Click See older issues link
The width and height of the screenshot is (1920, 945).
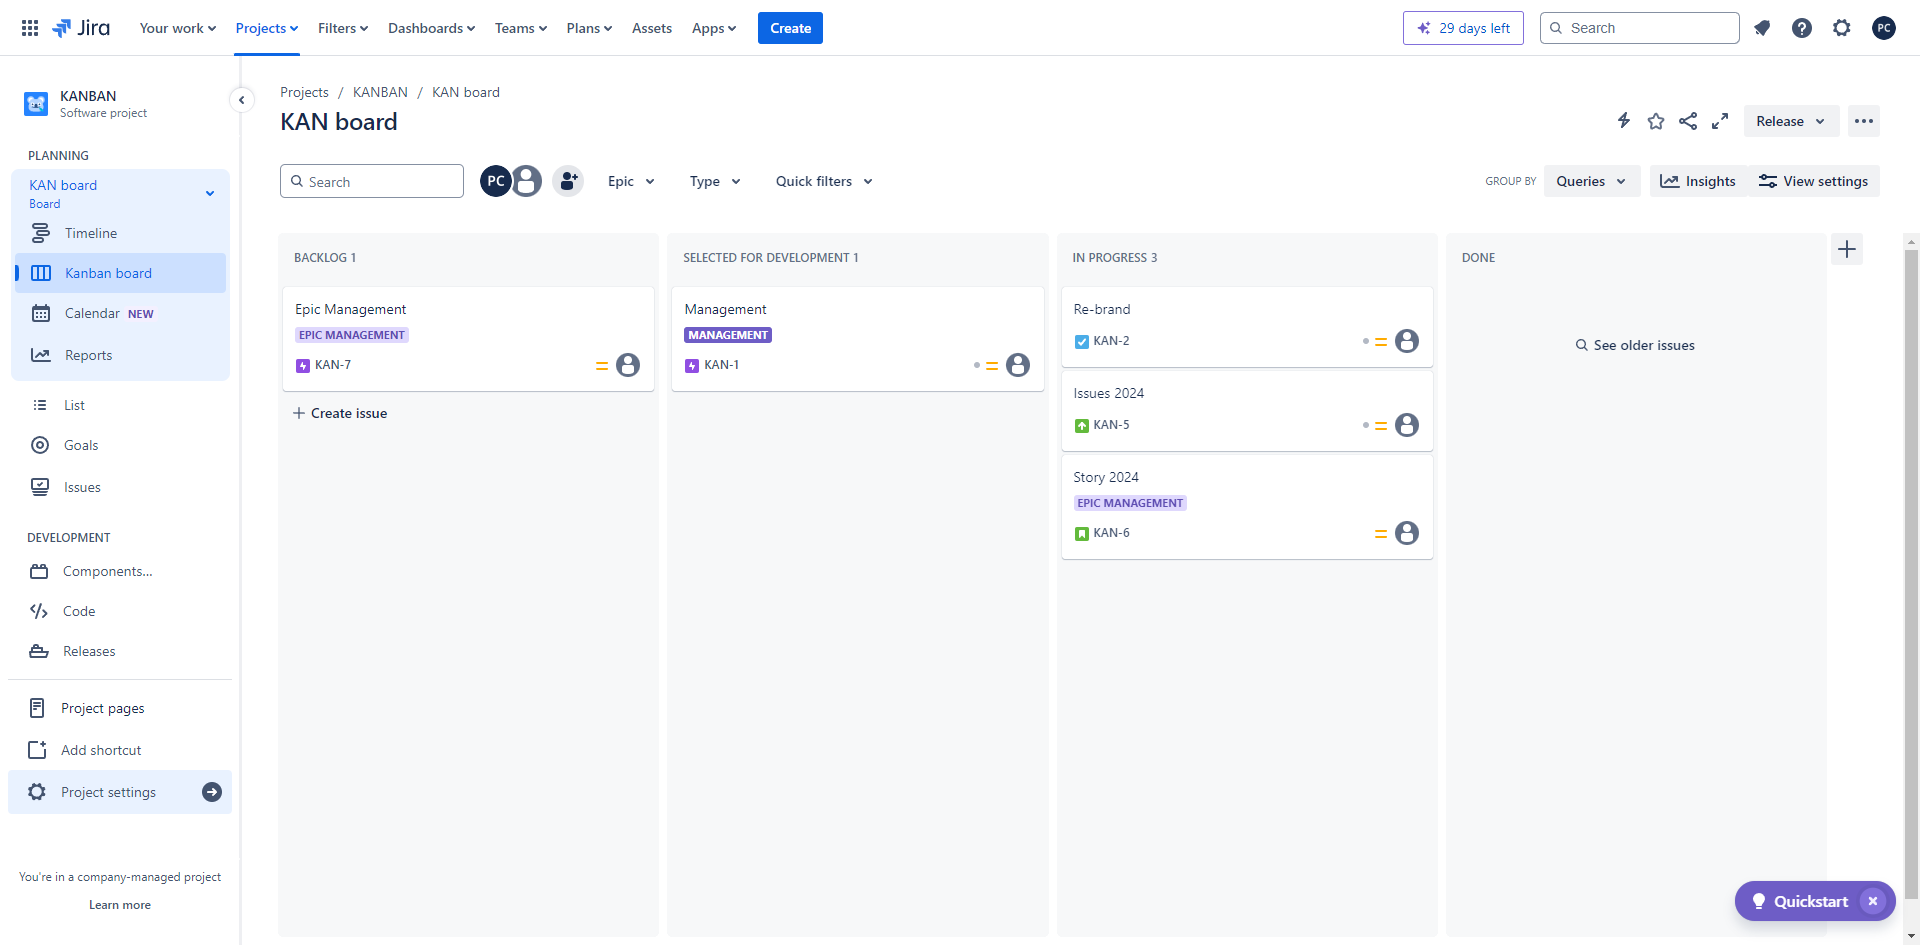pyautogui.click(x=1635, y=345)
